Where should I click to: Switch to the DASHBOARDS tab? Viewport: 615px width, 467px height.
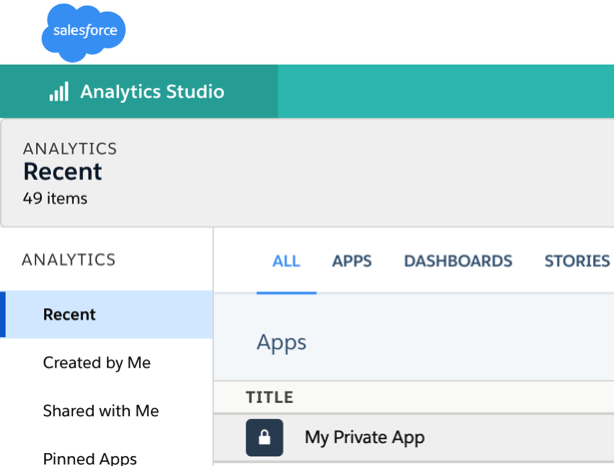(x=458, y=261)
